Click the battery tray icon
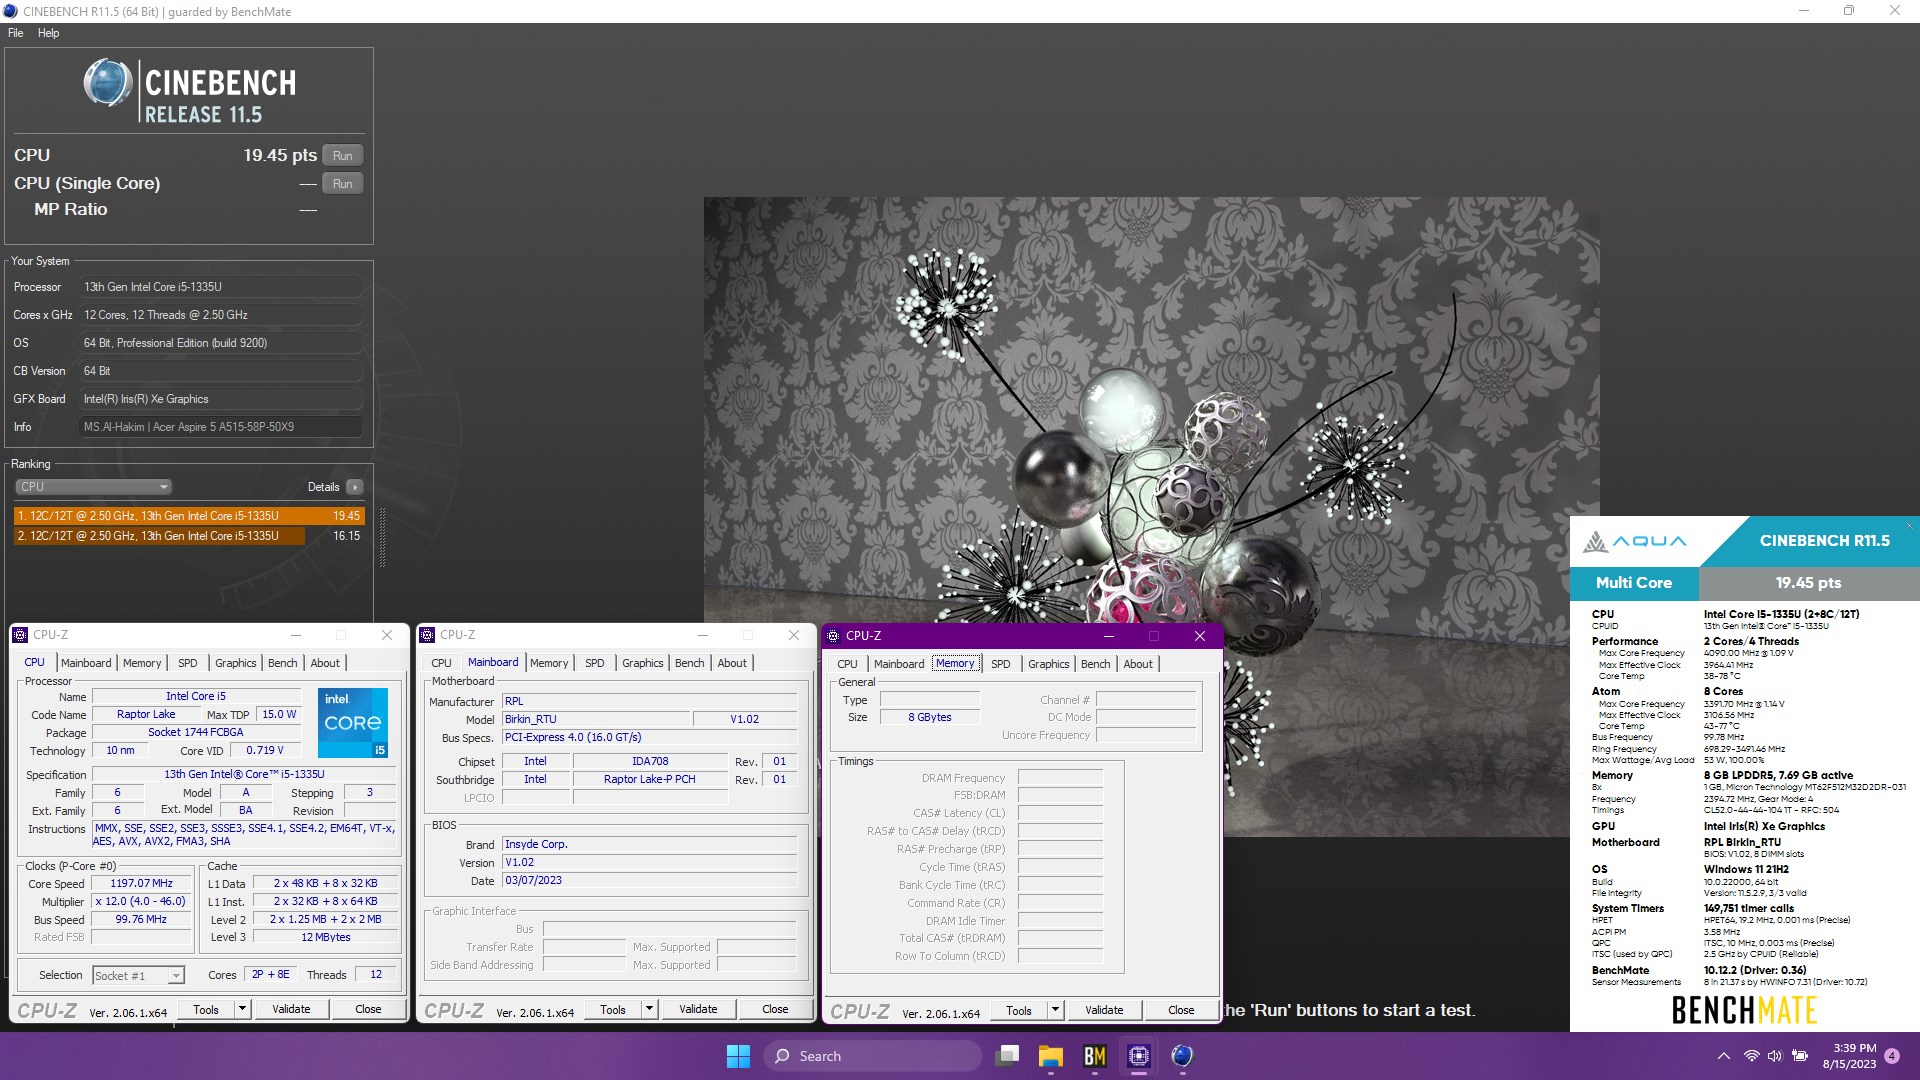1920x1080 pixels. [x=1799, y=1056]
